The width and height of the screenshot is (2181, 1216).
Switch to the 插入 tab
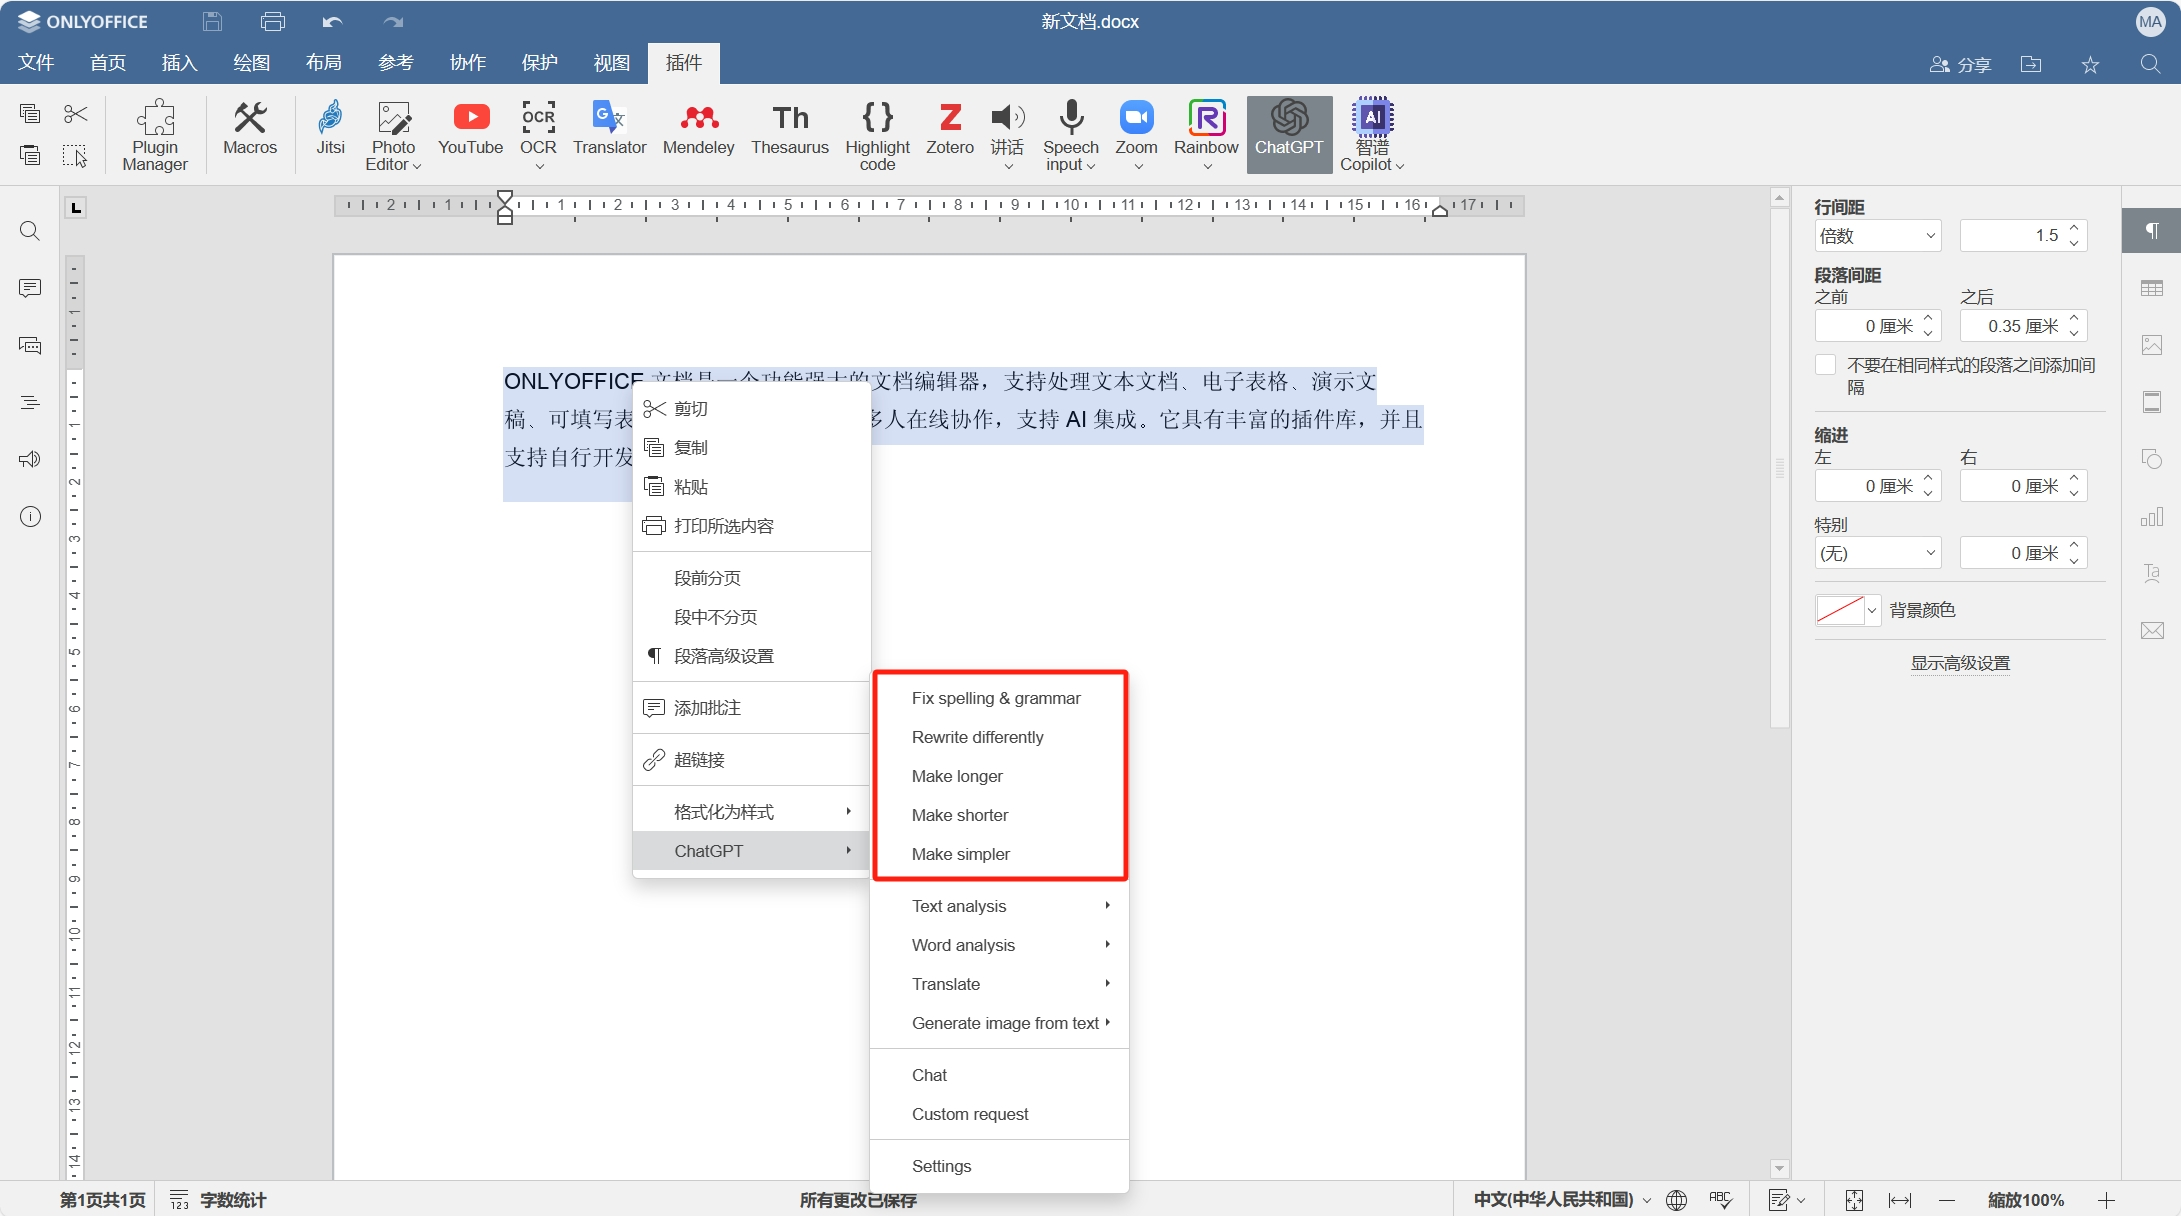[x=180, y=63]
